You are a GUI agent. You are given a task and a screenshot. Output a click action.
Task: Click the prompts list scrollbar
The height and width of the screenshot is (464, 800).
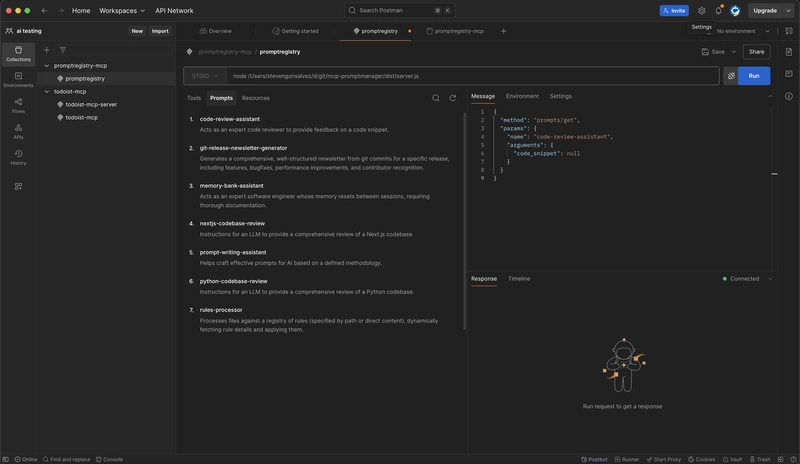[x=464, y=221]
